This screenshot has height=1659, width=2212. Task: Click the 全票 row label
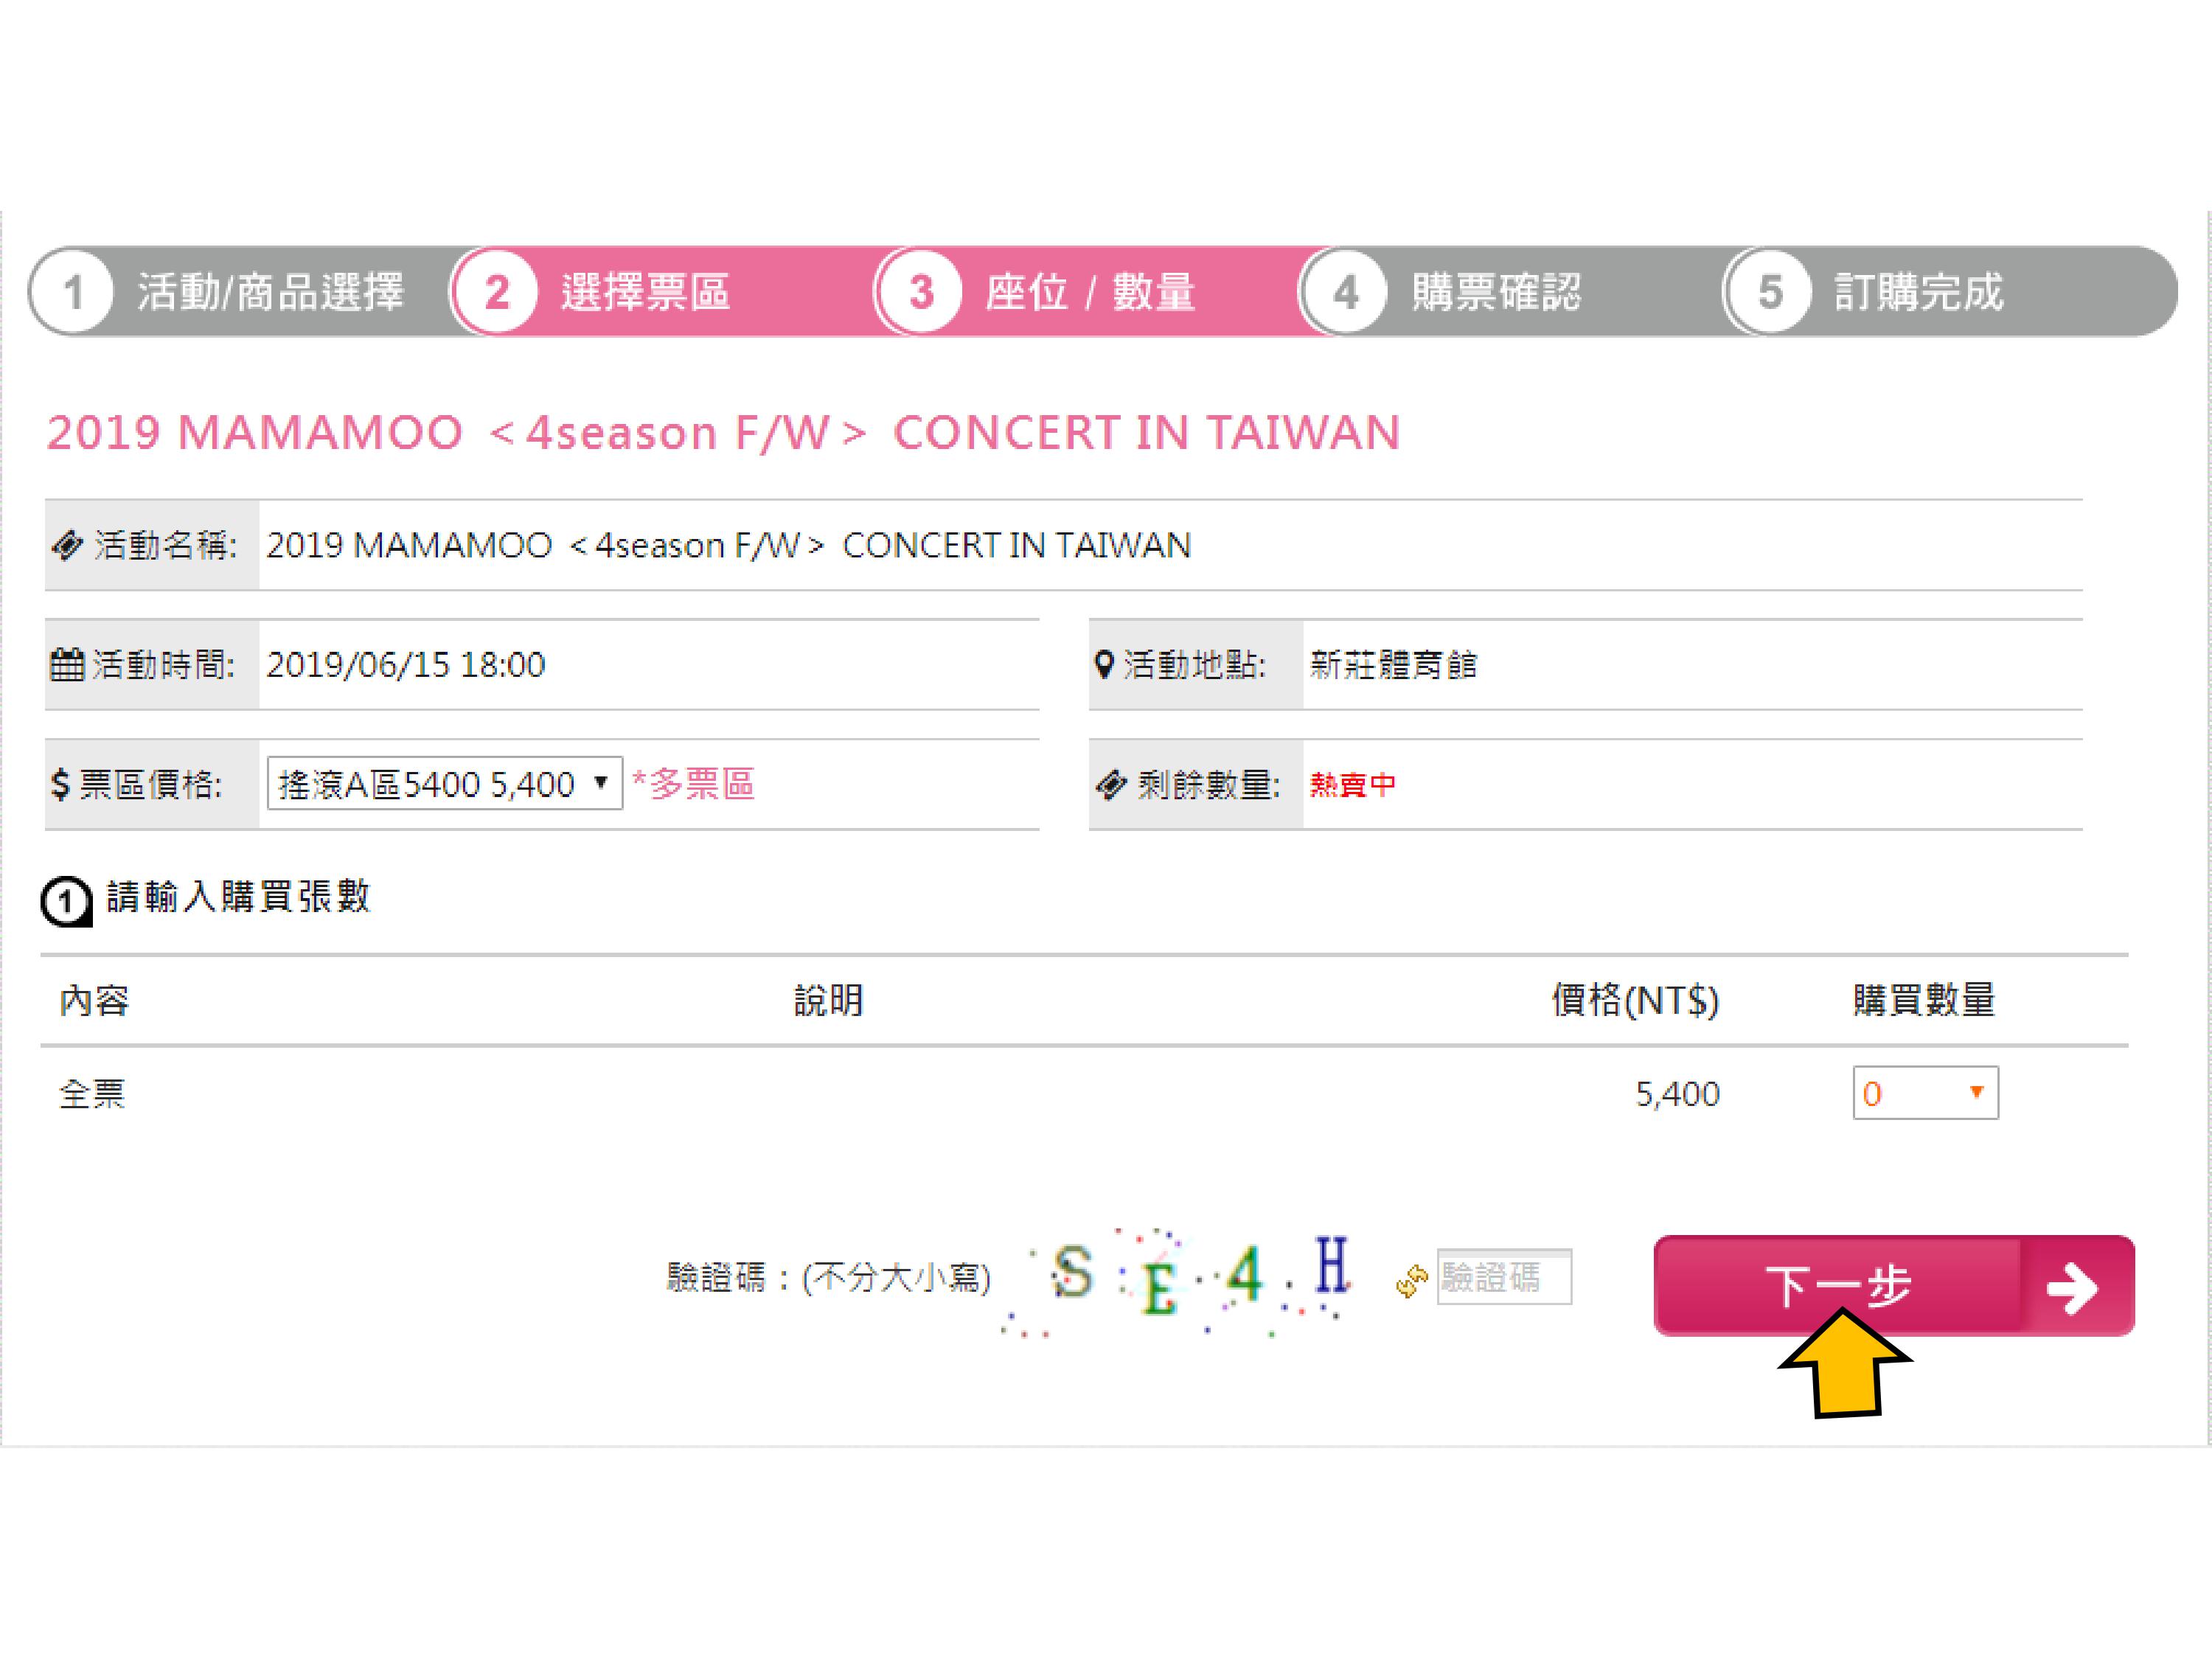tap(92, 1094)
